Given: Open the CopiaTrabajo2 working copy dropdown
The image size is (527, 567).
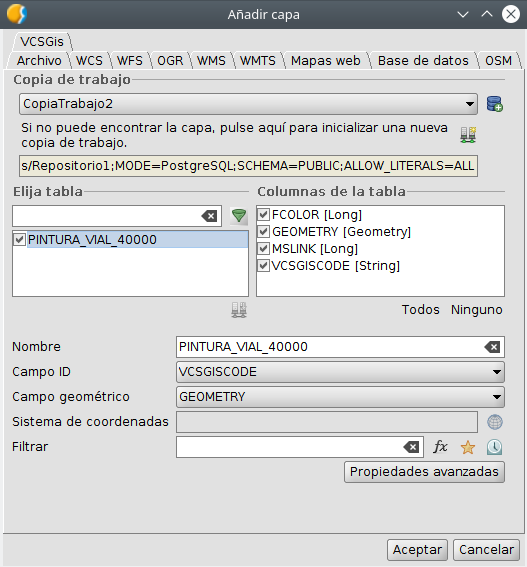Looking at the screenshot, I should coord(248,104).
